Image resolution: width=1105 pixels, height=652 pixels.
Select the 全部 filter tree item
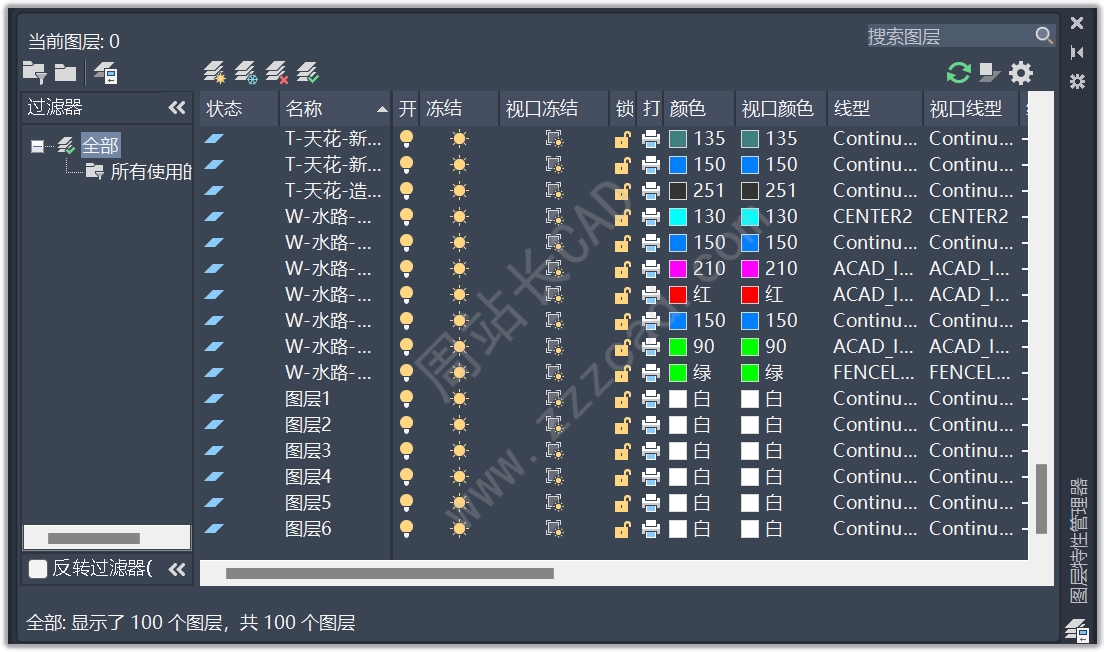pyautogui.click(x=100, y=146)
